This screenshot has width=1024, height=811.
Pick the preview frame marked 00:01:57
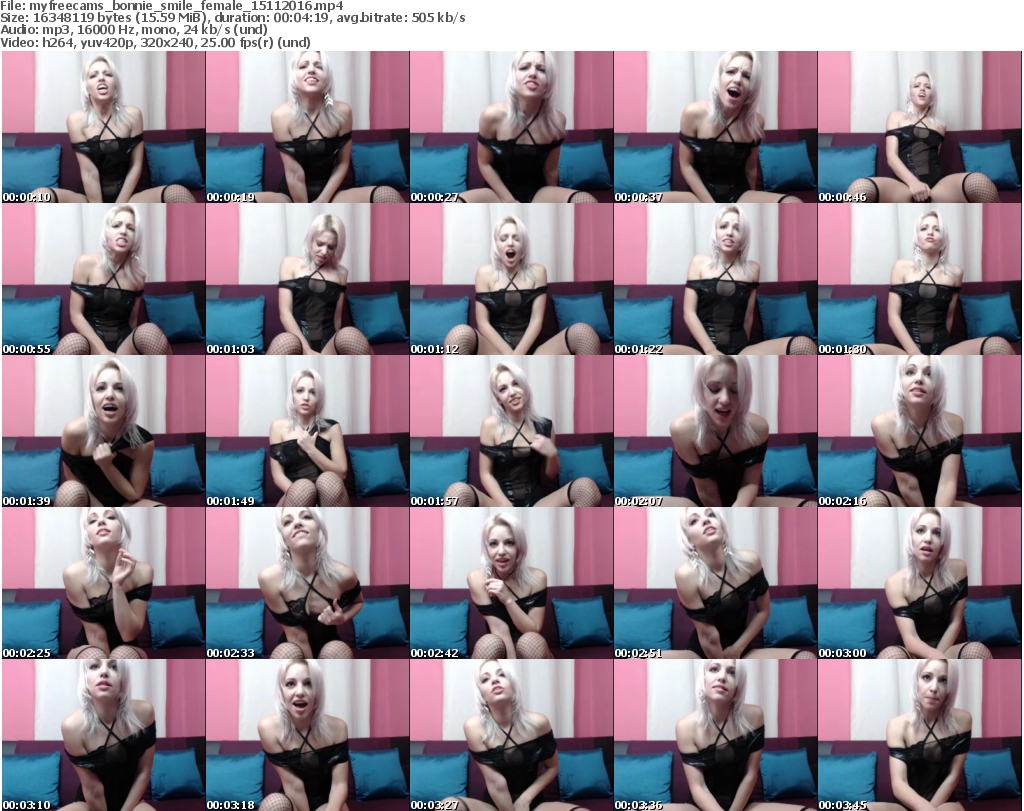point(511,431)
